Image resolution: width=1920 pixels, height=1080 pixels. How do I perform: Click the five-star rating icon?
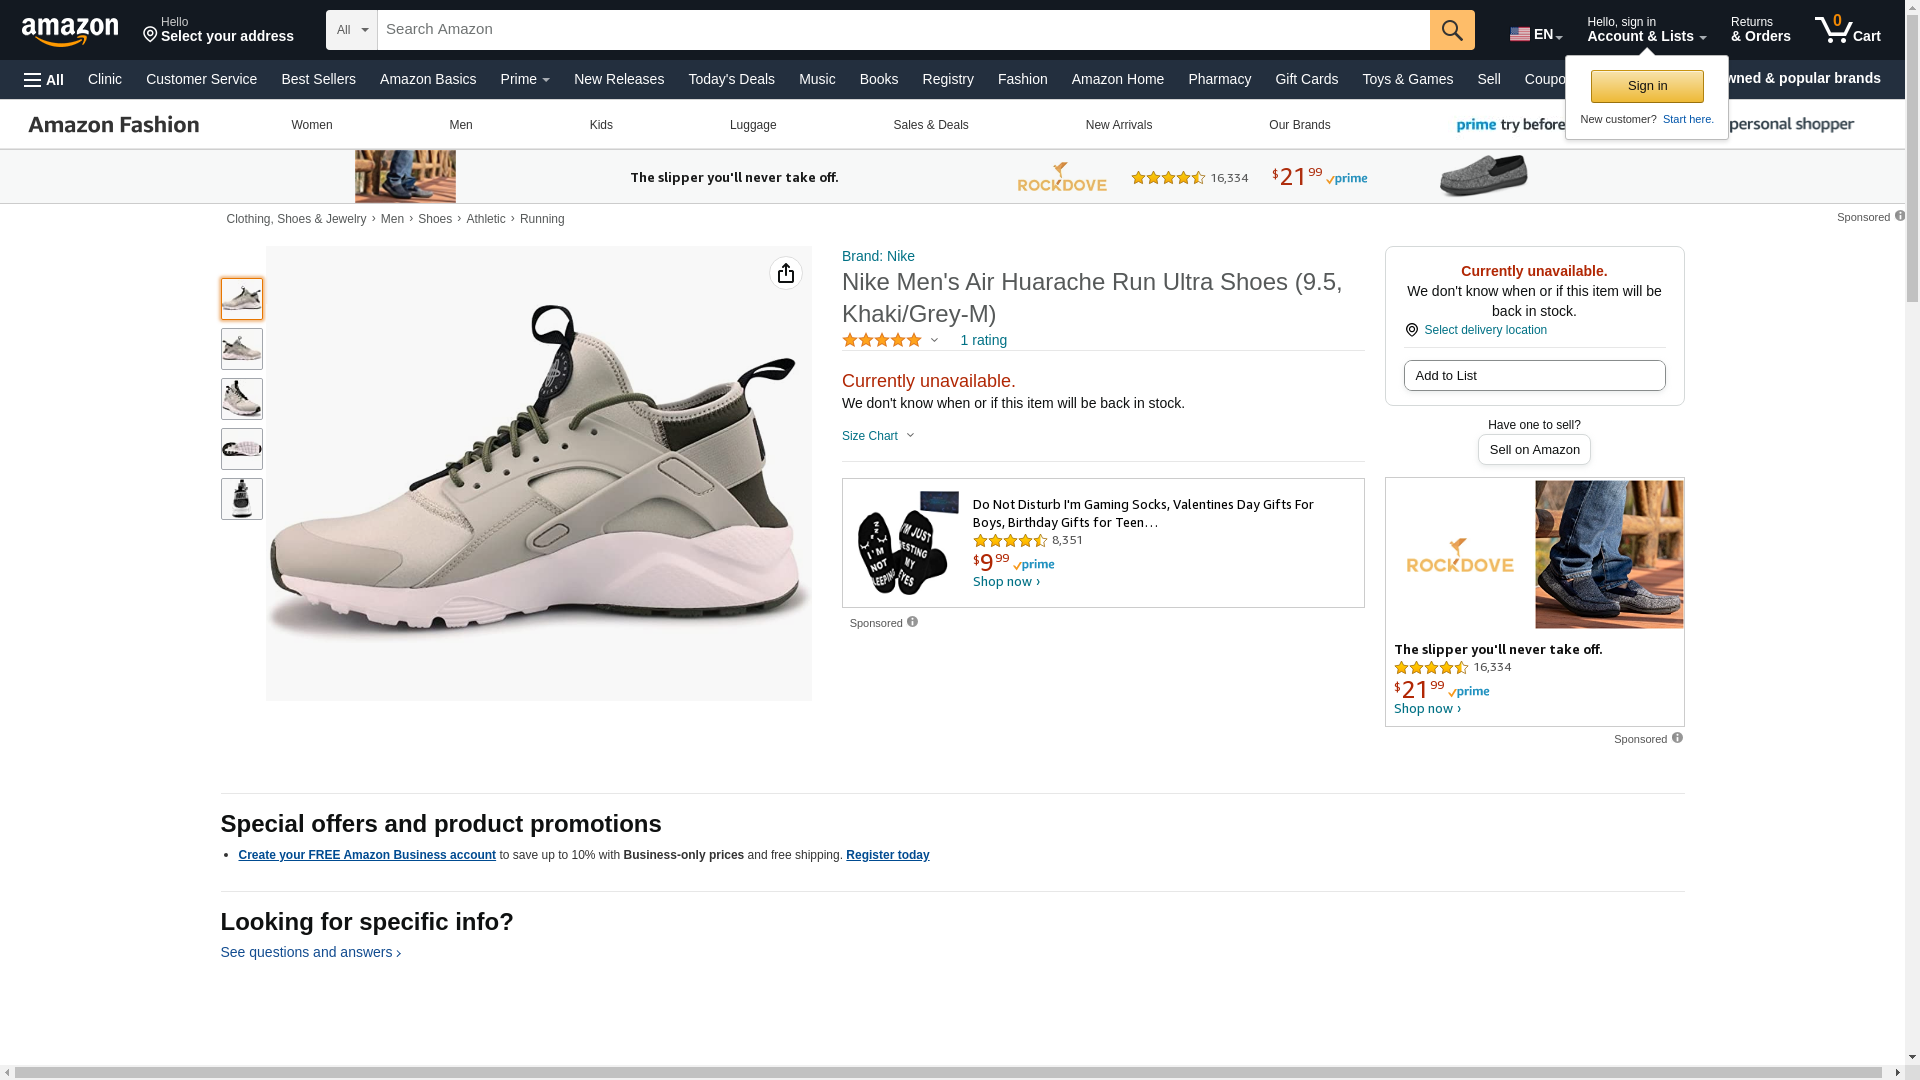[882, 340]
